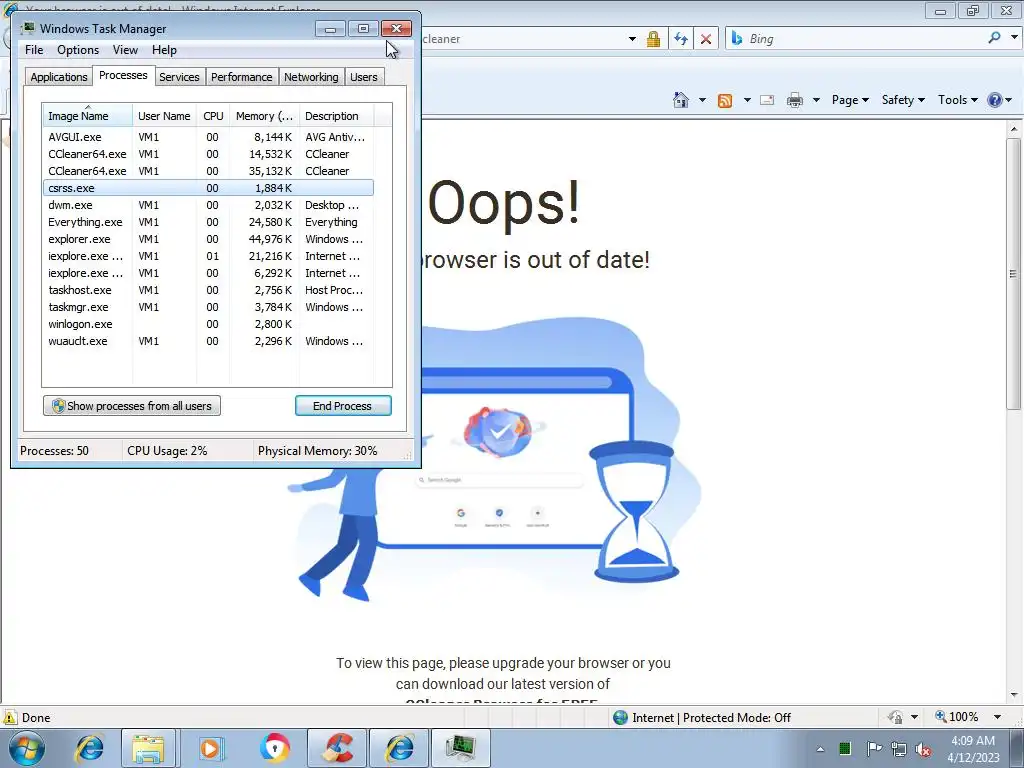Screen dimensions: 1024x768
Task: Select the winlogon.exe process row
Action: tap(208, 324)
